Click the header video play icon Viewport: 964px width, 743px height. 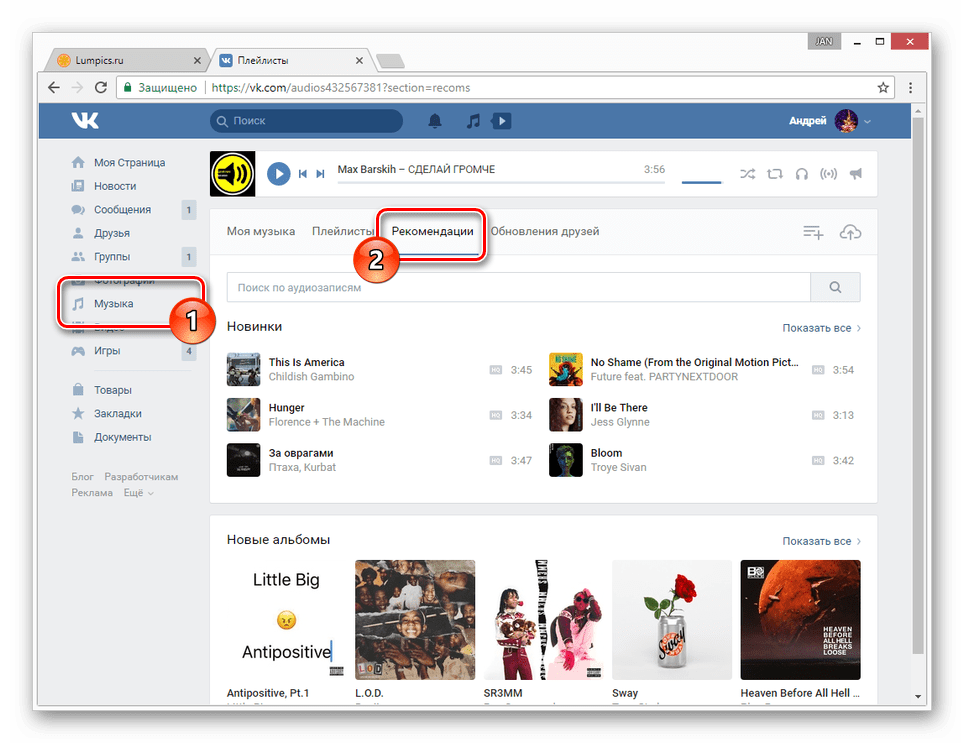tap(502, 121)
